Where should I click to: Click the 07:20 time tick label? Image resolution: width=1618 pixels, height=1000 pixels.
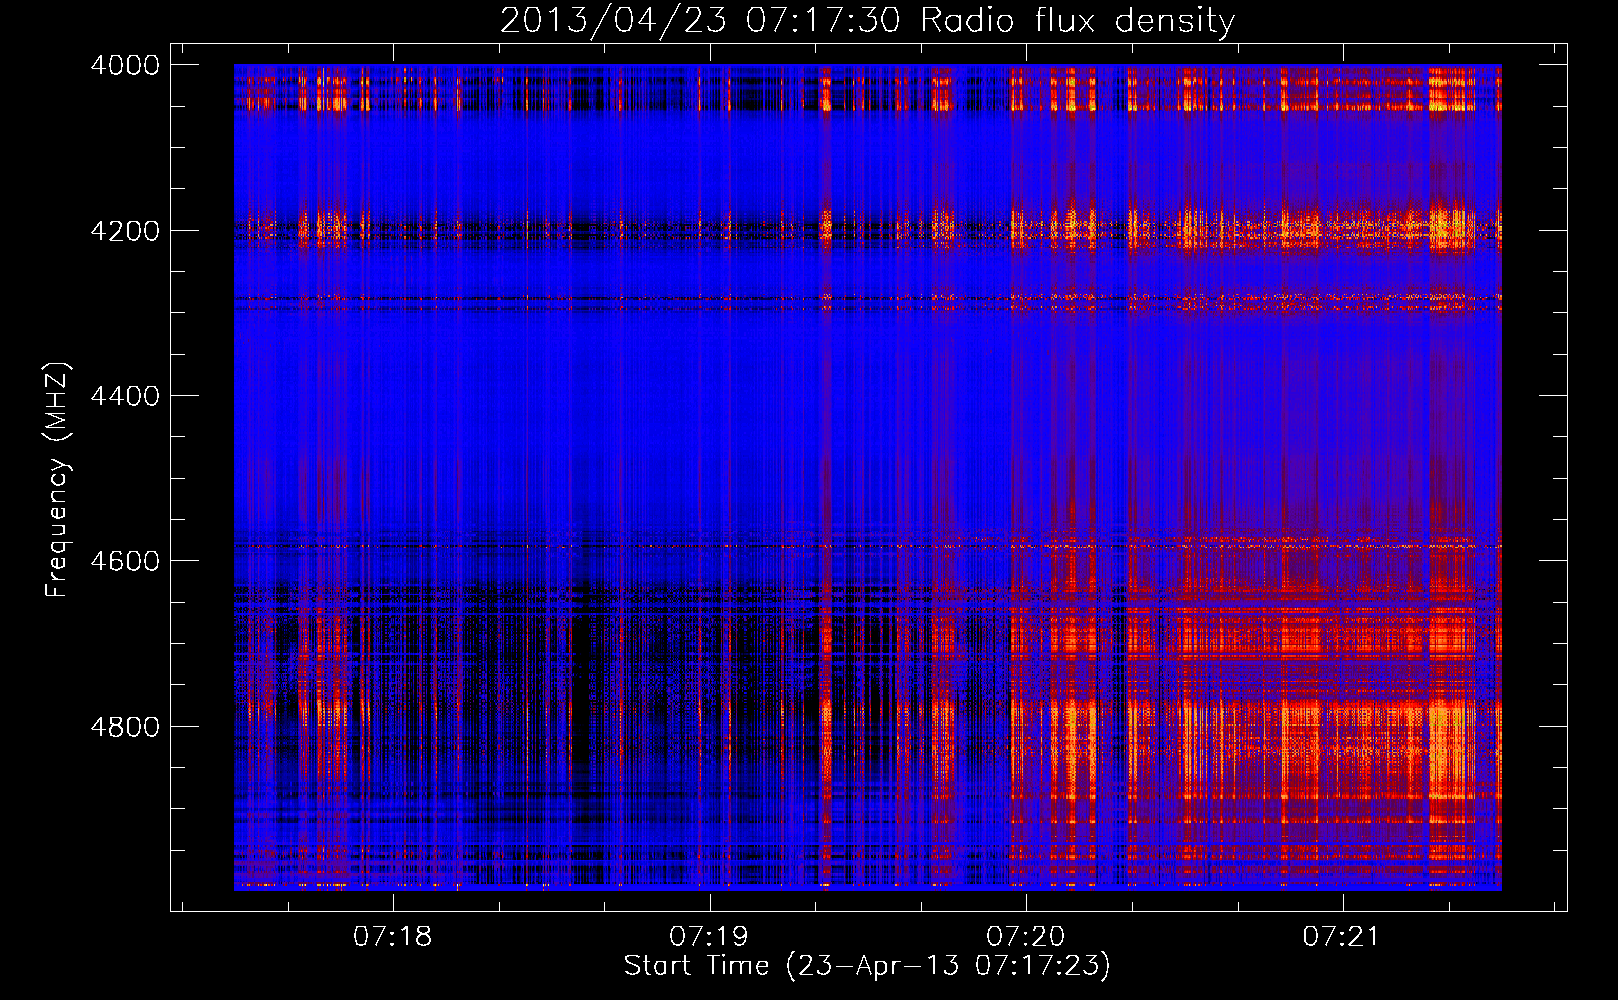coord(1025,936)
